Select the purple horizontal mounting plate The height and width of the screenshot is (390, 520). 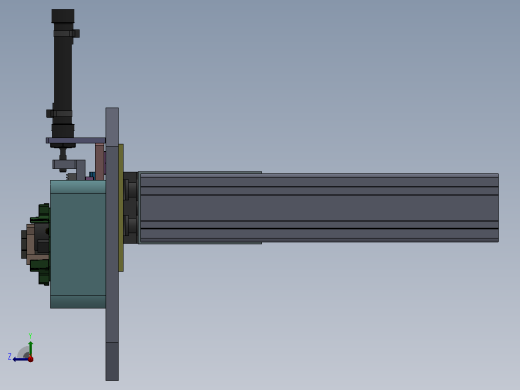coord(76,140)
